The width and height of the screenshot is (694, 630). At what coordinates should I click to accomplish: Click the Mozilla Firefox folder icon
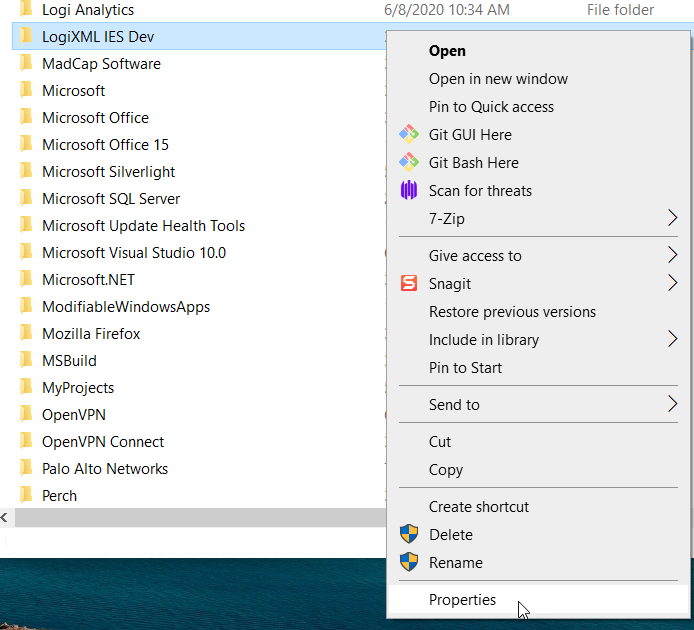(27, 333)
